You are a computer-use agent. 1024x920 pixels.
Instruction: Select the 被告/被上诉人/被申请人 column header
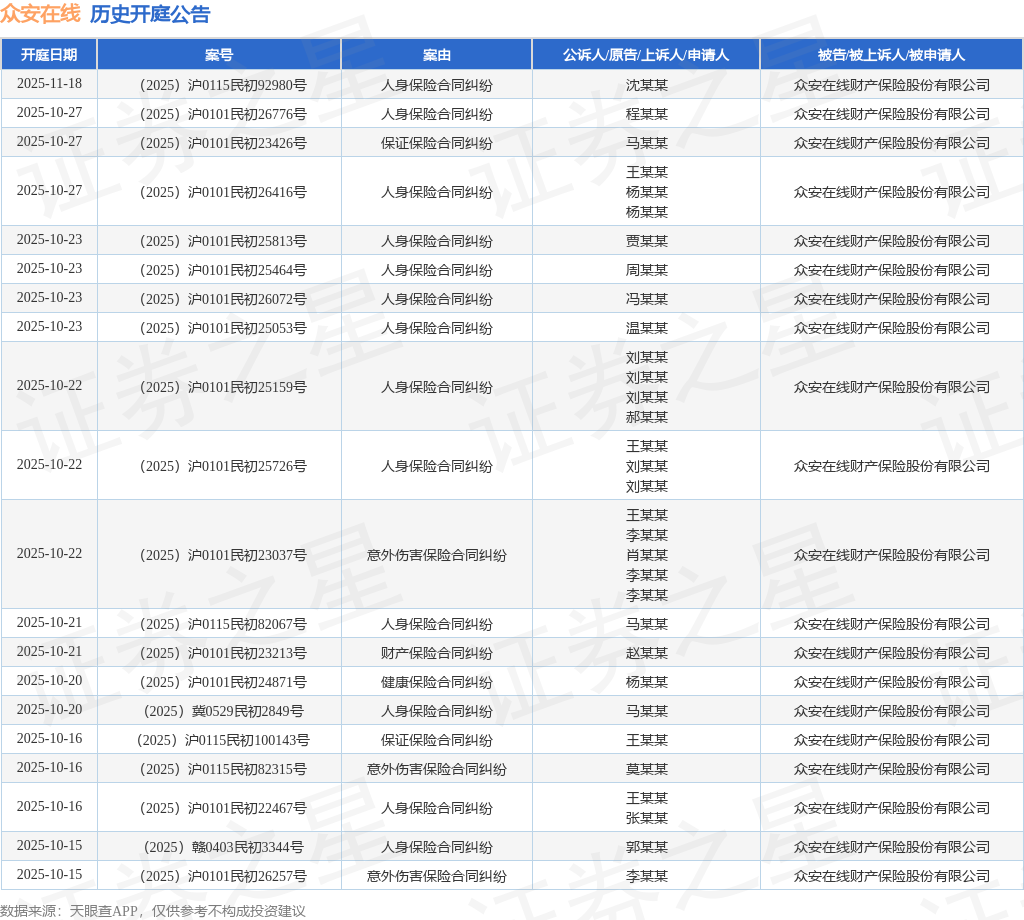tap(891, 55)
